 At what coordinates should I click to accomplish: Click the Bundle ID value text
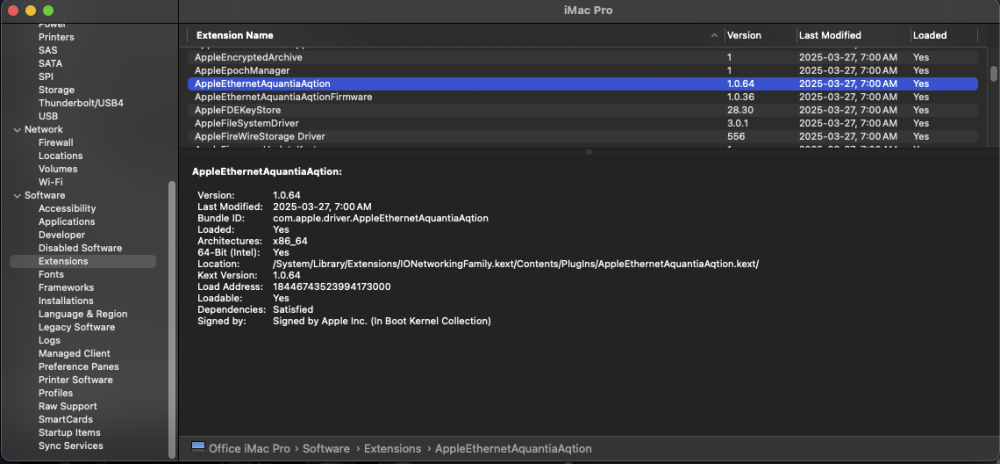381,218
